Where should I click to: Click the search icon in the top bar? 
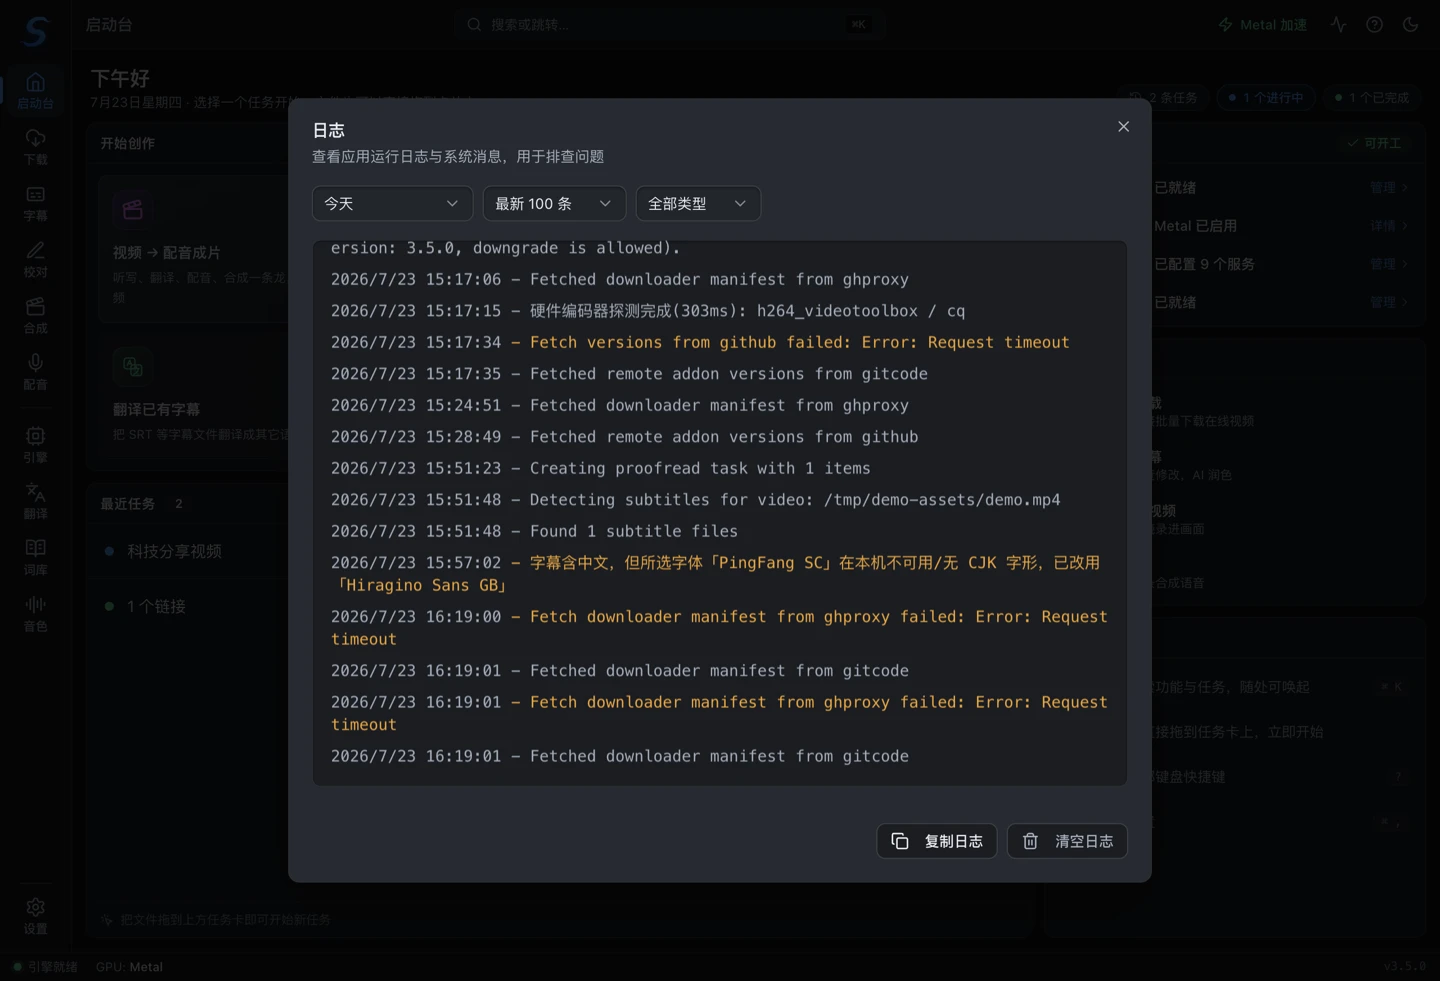pyautogui.click(x=474, y=24)
